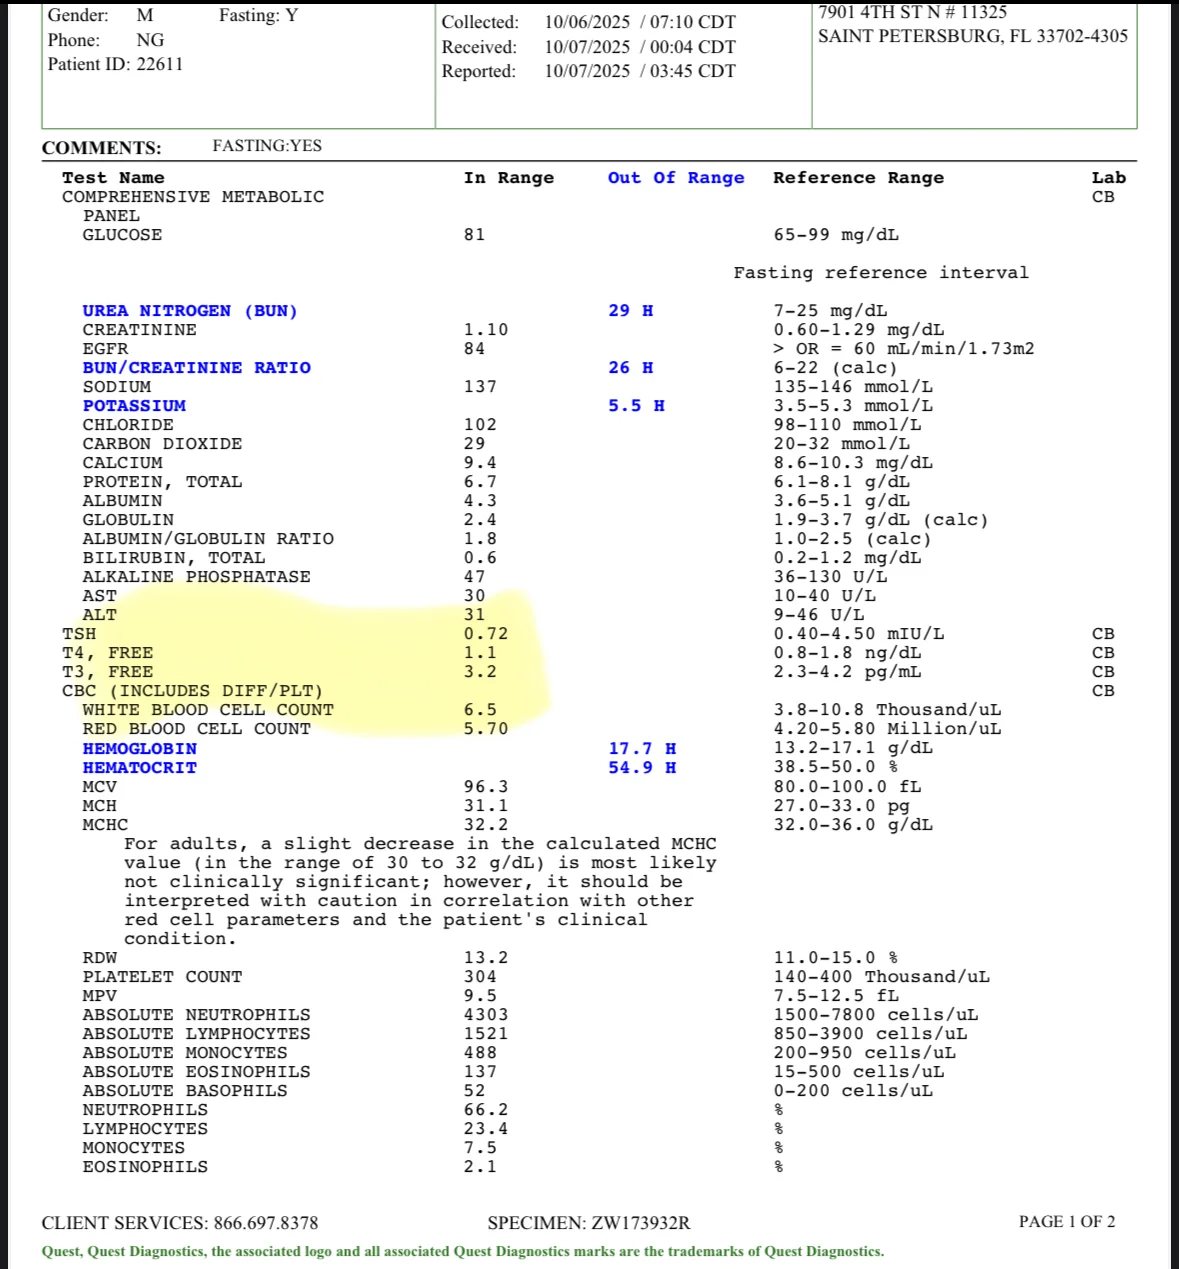The width and height of the screenshot is (1179, 1269).
Task: Click the PAGE 1 OF 2 indicator
Action: coord(1067,1222)
